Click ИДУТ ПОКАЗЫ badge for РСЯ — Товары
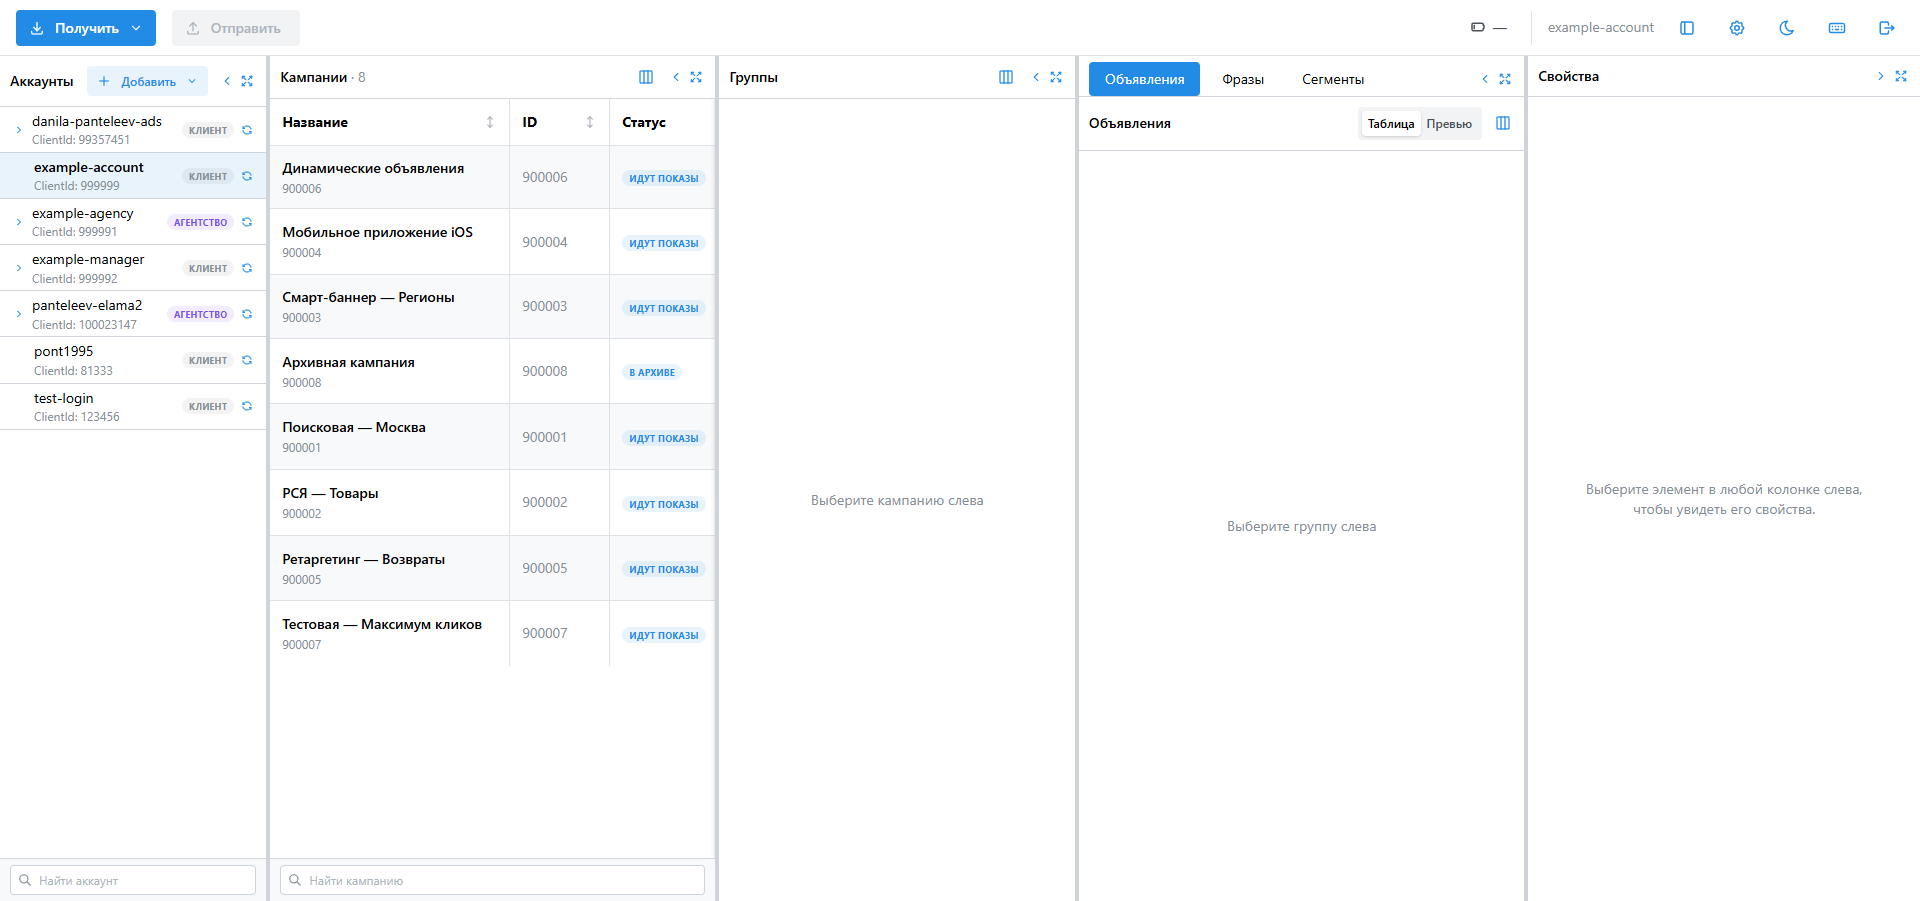 click(x=663, y=504)
